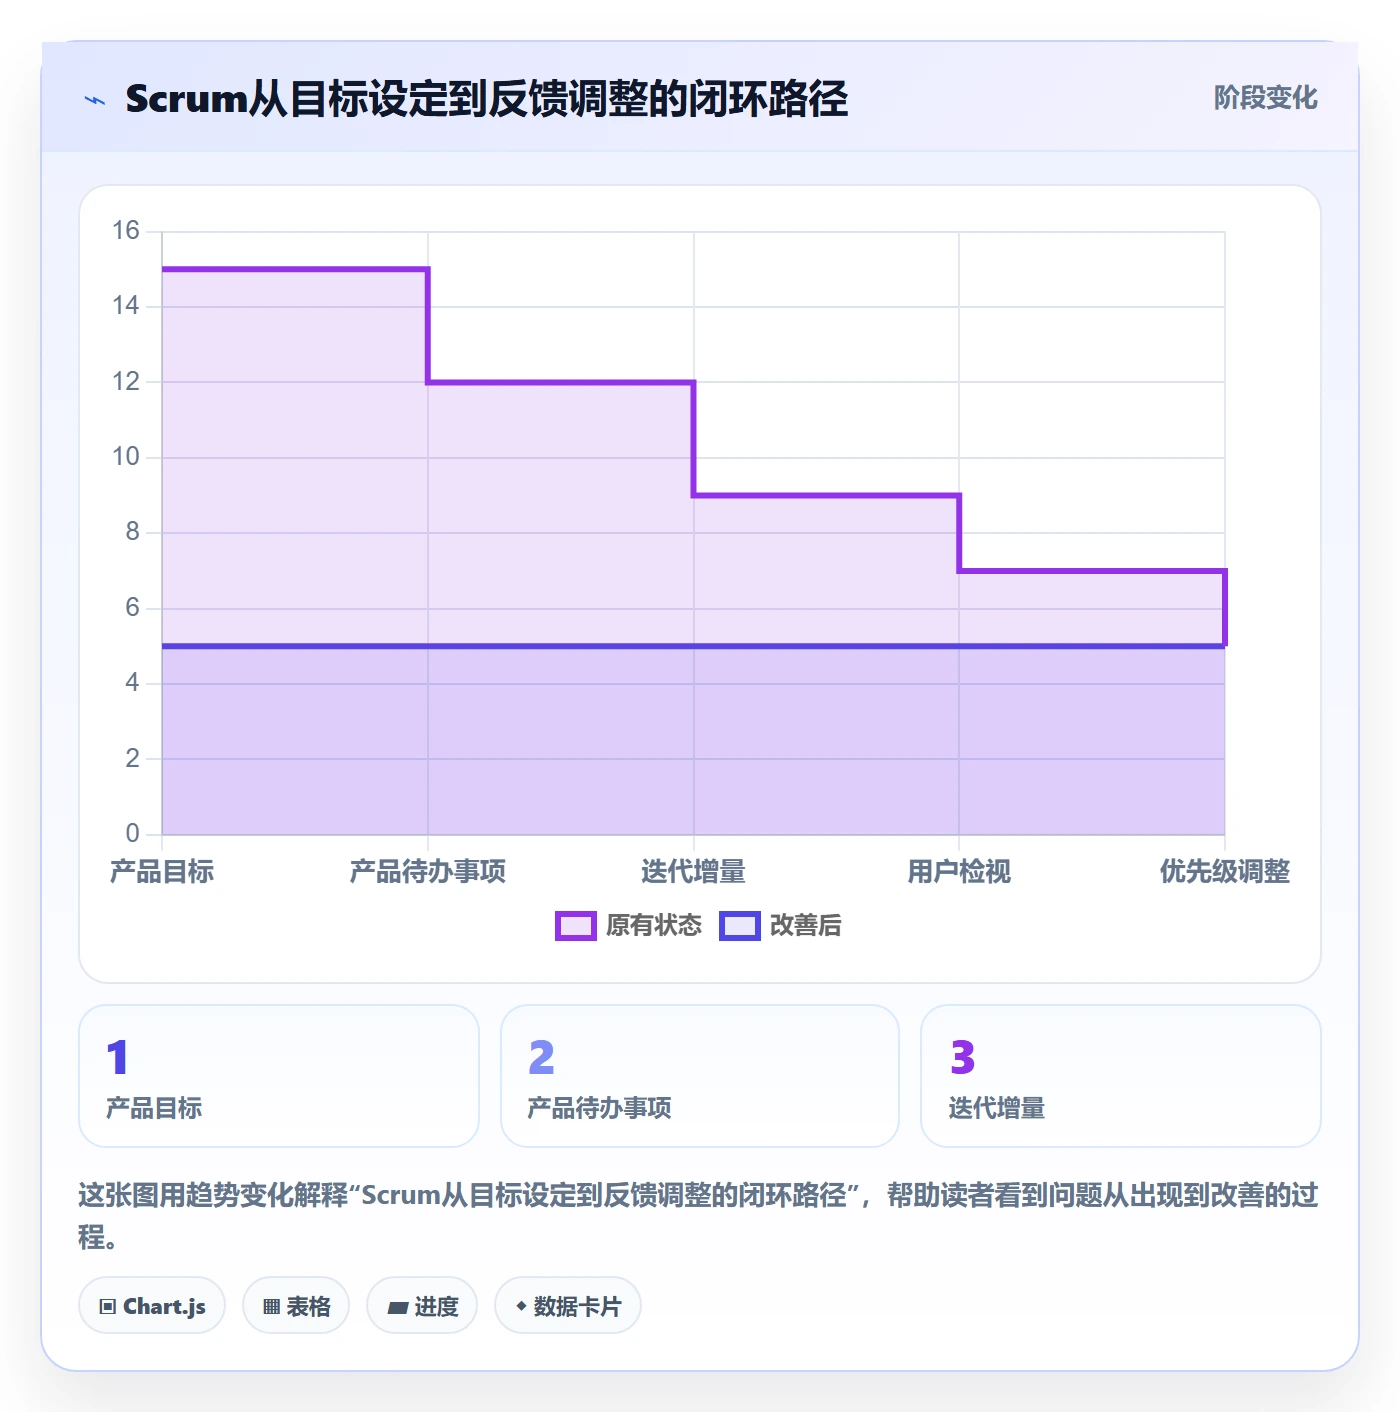Click the chart title Scrum从目标设定到反馈调整的闭环路径
This screenshot has width=1400, height=1412.
coord(487,99)
